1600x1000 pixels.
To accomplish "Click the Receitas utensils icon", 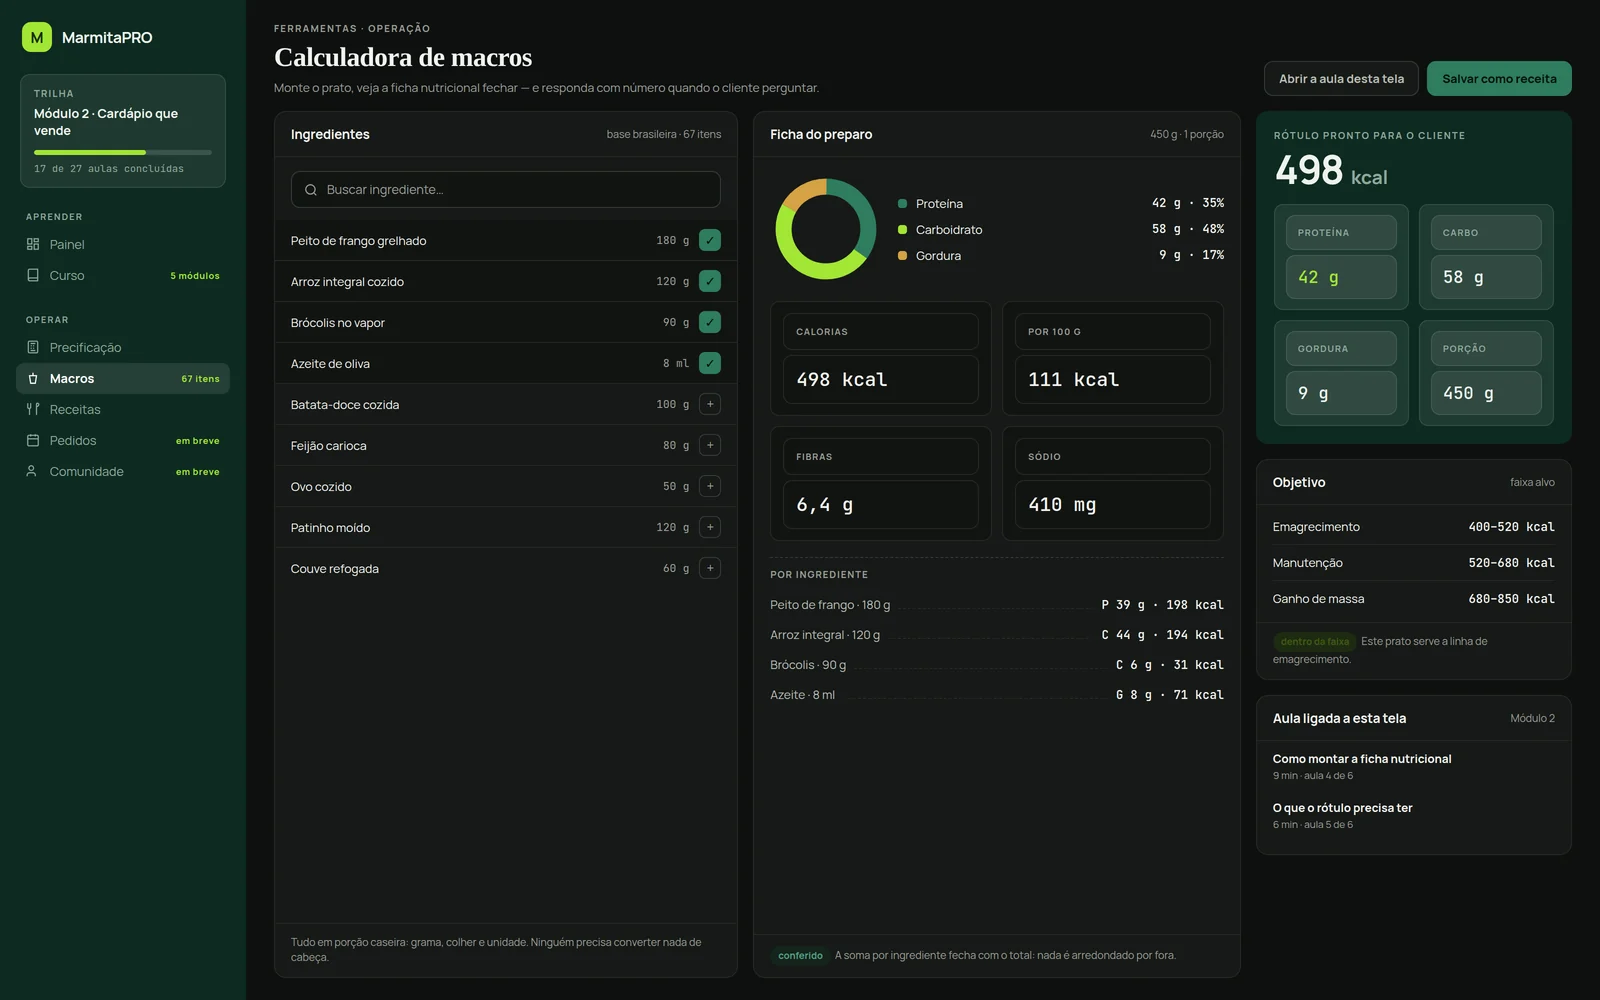I will tap(33, 409).
